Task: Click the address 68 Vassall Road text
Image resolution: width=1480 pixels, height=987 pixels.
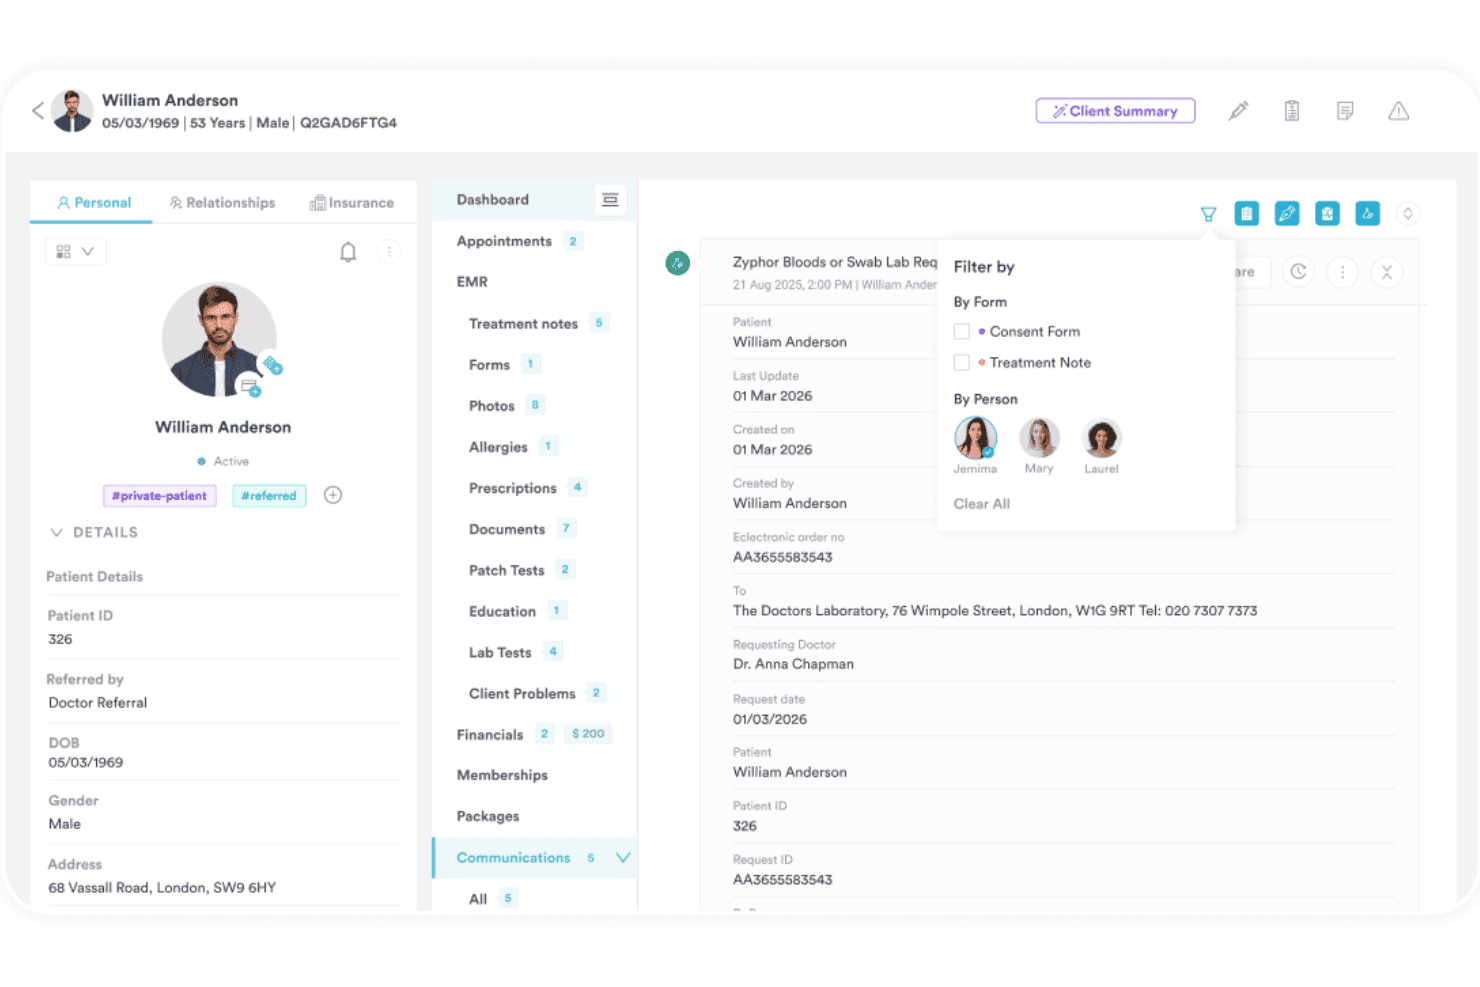Action: (x=162, y=888)
